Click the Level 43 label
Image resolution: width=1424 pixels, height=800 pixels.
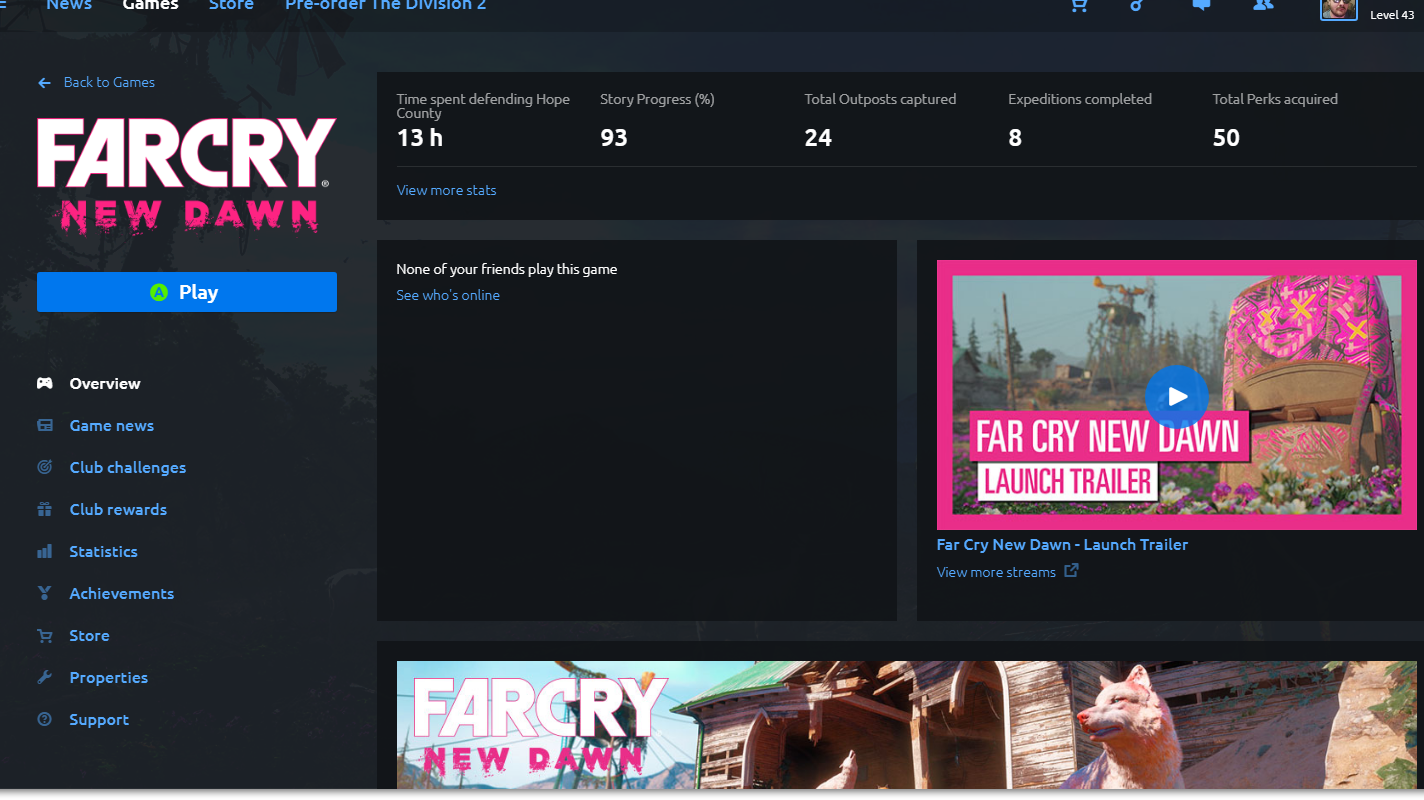coord(1392,15)
